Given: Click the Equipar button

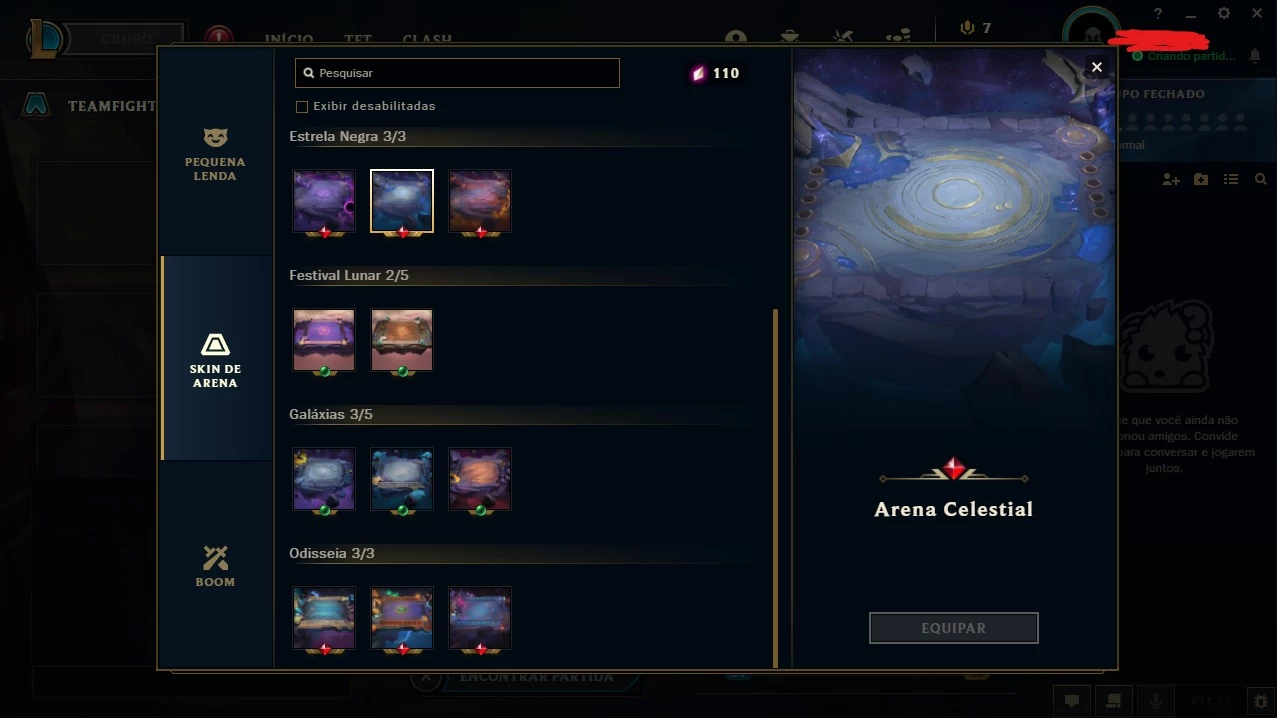Looking at the screenshot, I should coord(954,628).
